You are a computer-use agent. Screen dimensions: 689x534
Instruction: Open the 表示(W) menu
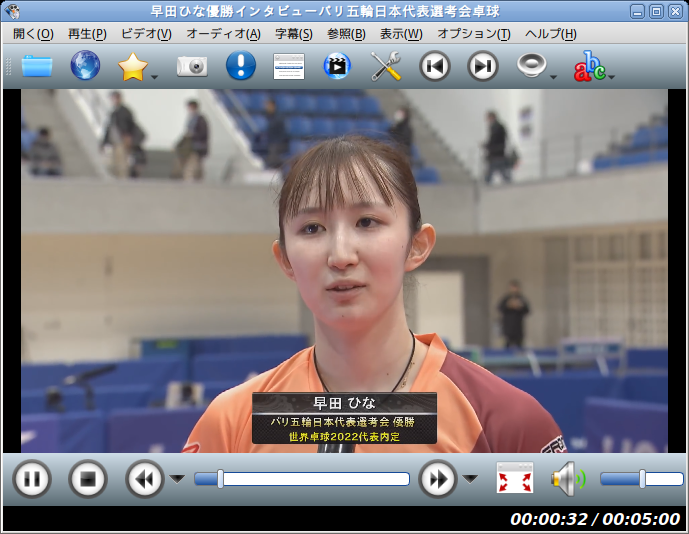click(401, 34)
